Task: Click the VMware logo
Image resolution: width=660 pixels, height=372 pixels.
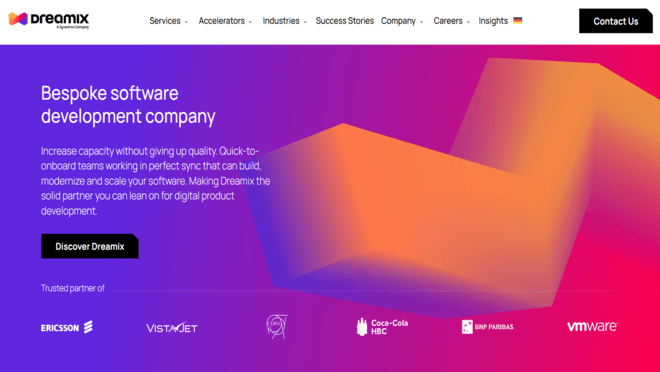Action: [592, 327]
